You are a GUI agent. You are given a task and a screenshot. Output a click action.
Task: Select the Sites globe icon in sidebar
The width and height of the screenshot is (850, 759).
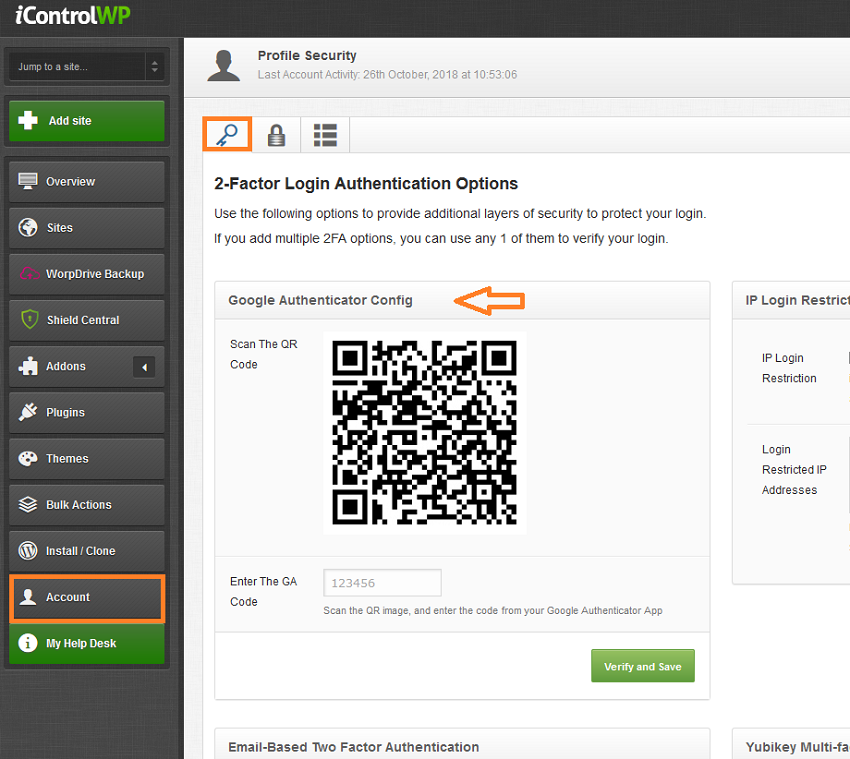coord(29,228)
